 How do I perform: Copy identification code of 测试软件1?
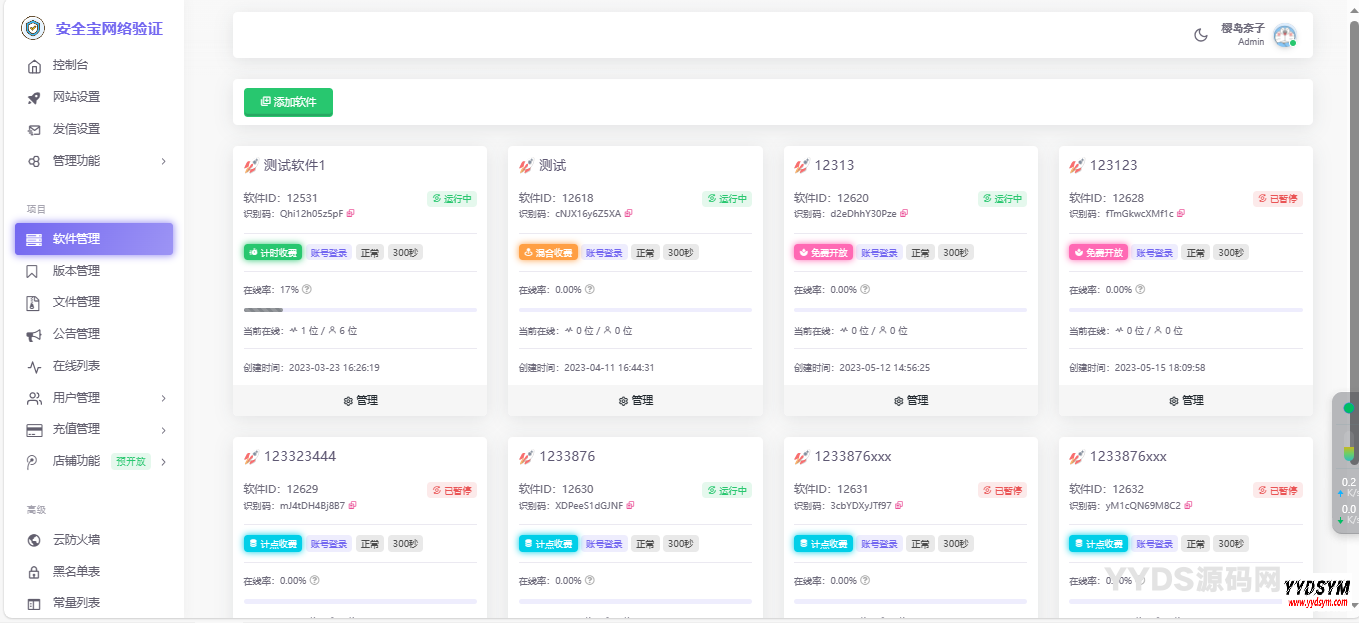point(351,213)
